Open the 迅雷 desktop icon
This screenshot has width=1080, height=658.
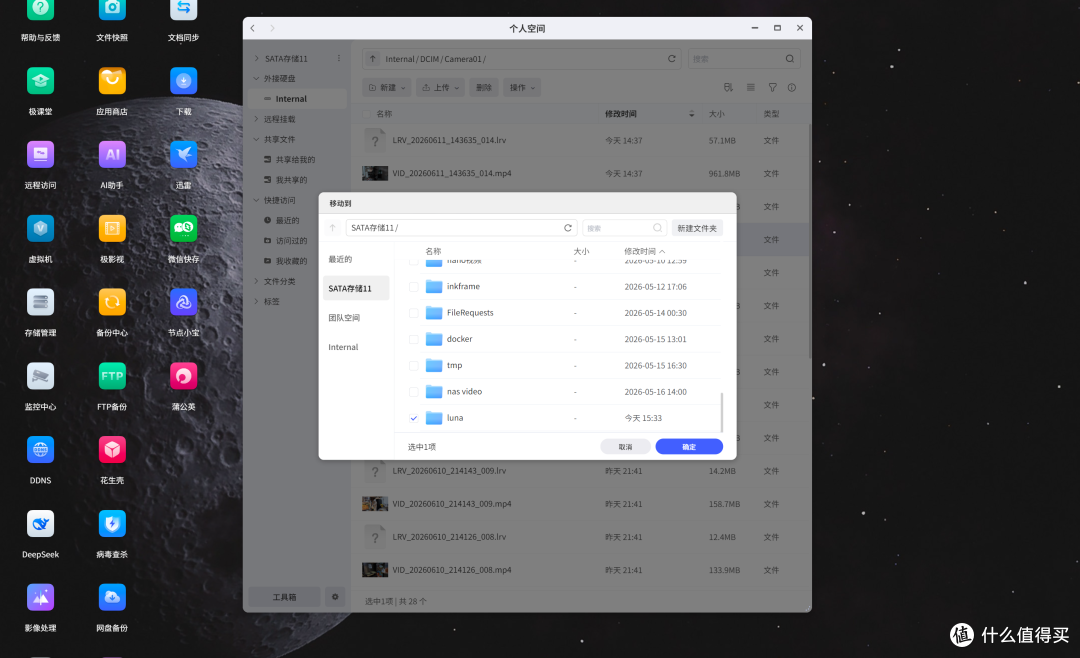tap(183, 155)
